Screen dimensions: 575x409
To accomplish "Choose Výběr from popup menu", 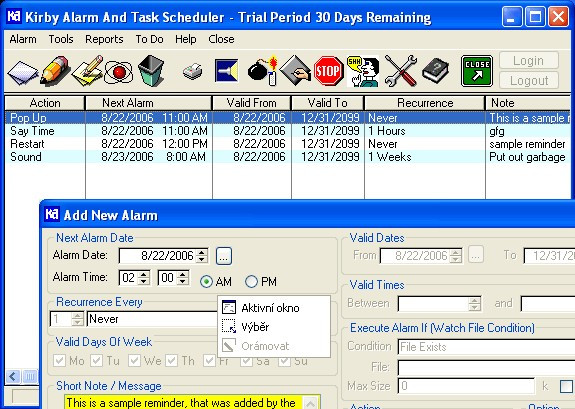I will point(274,326).
